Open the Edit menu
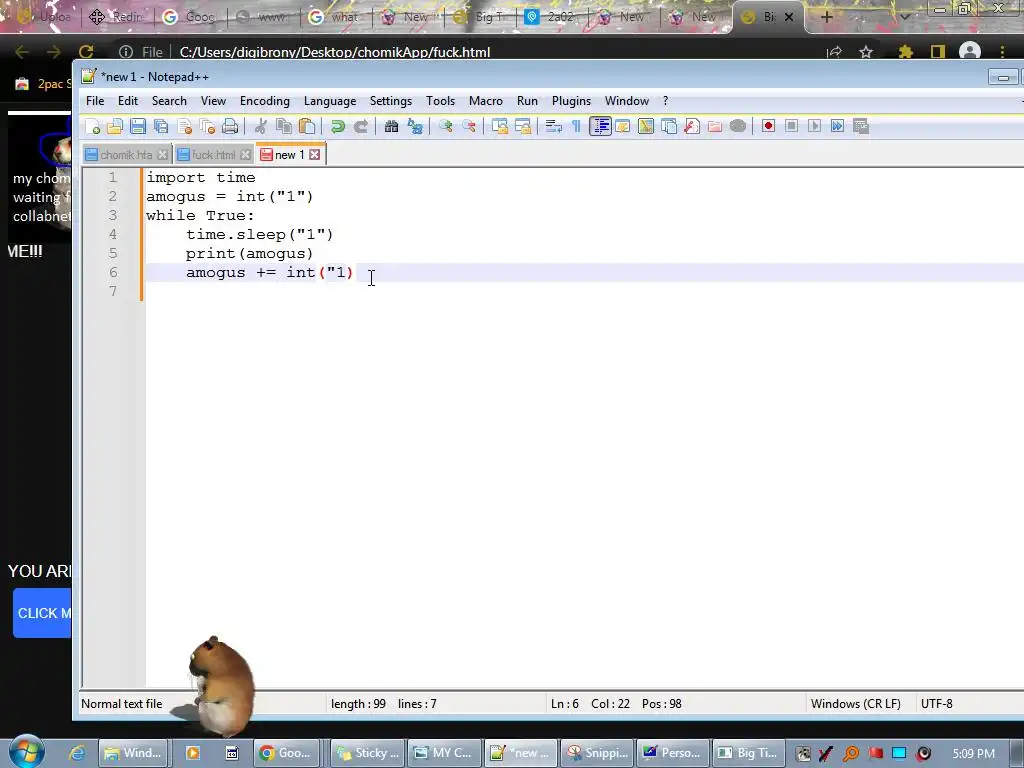This screenshot has width=1024, height=768. click(x=128, y=101)
